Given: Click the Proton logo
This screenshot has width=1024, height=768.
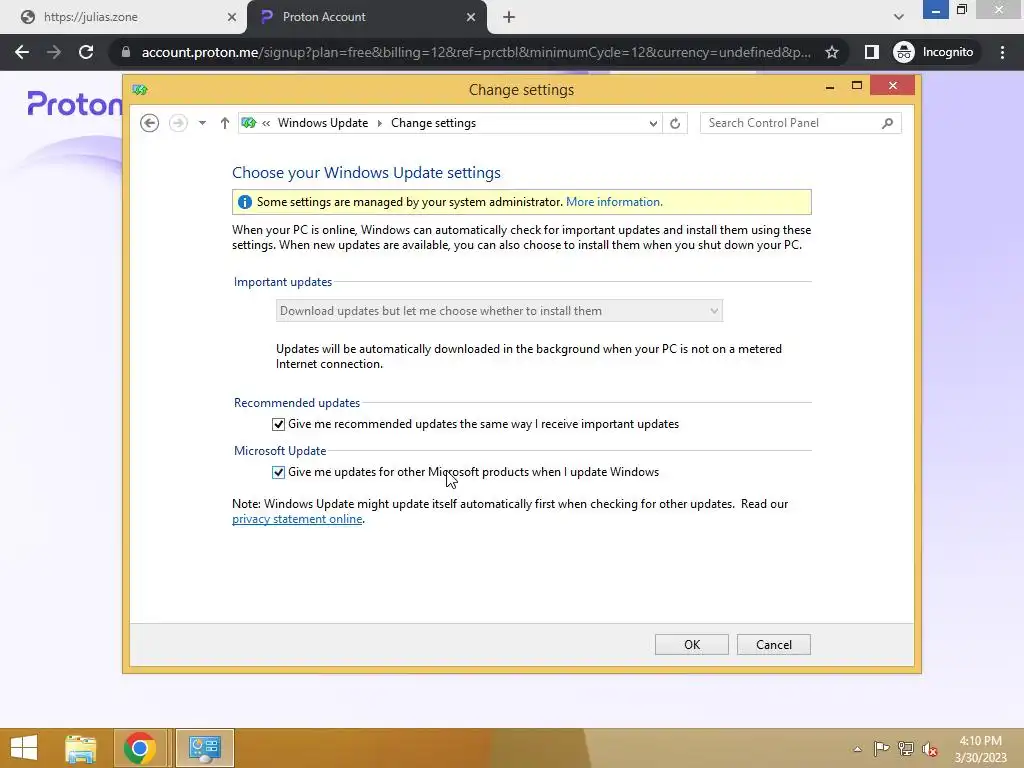Looking at the screenshot, I should click(x=74, y=104).
